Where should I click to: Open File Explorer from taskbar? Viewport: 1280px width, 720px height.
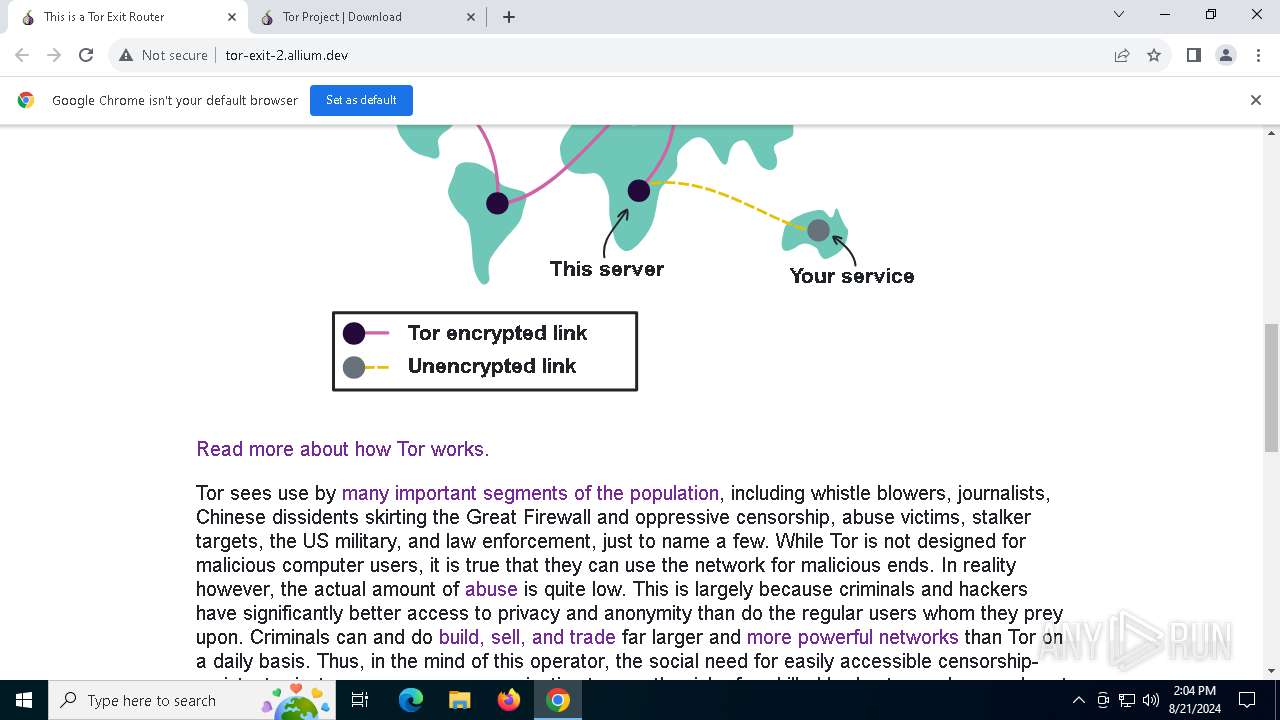pos(459,700)
